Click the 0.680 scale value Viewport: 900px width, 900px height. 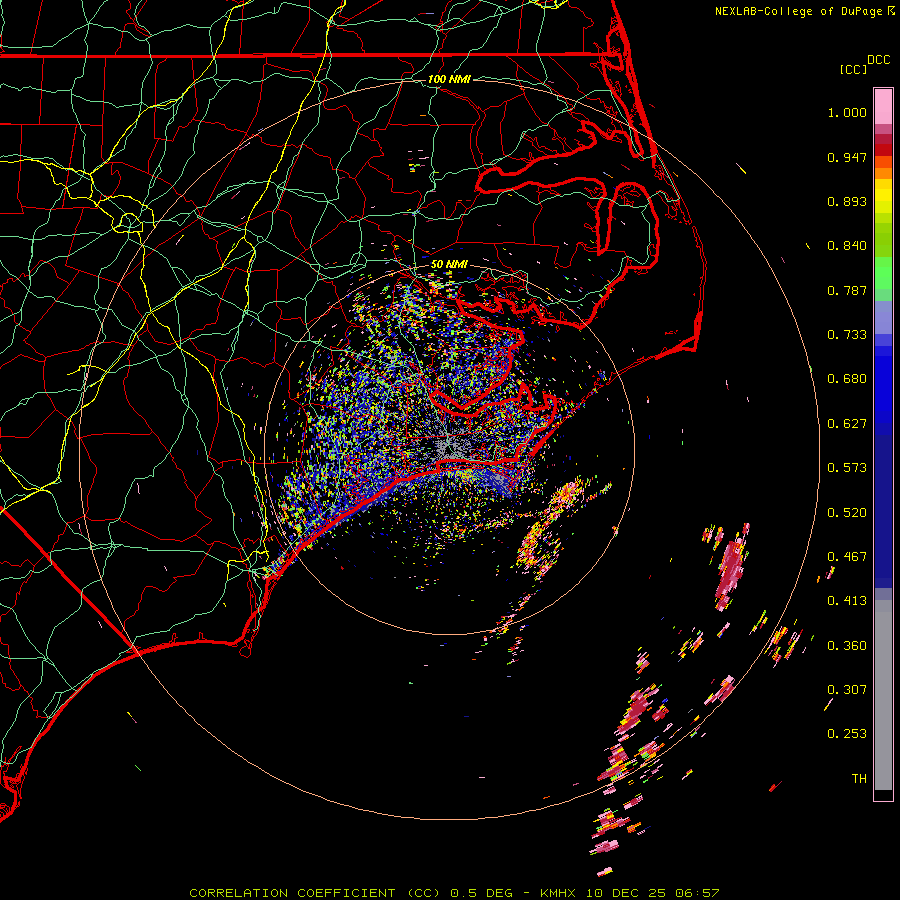point(847,379)
